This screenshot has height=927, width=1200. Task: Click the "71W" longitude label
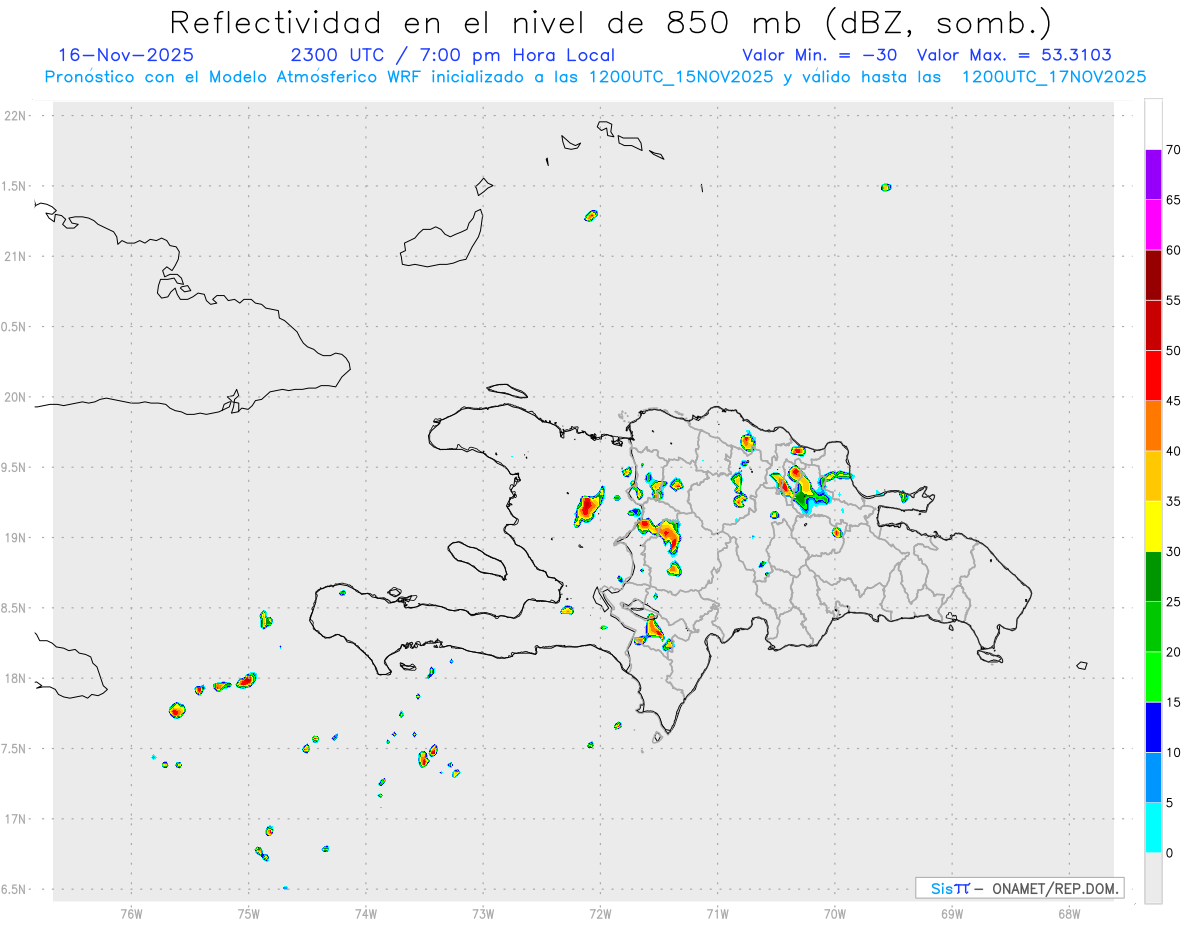coord(717,913)
